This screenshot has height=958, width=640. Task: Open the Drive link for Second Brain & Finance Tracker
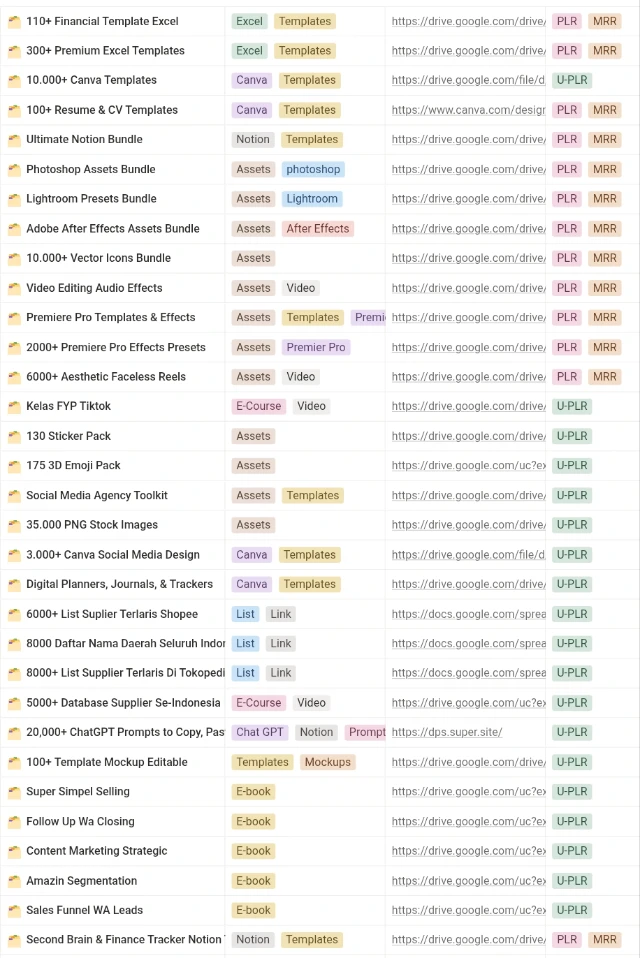click(x=468, y=940)
